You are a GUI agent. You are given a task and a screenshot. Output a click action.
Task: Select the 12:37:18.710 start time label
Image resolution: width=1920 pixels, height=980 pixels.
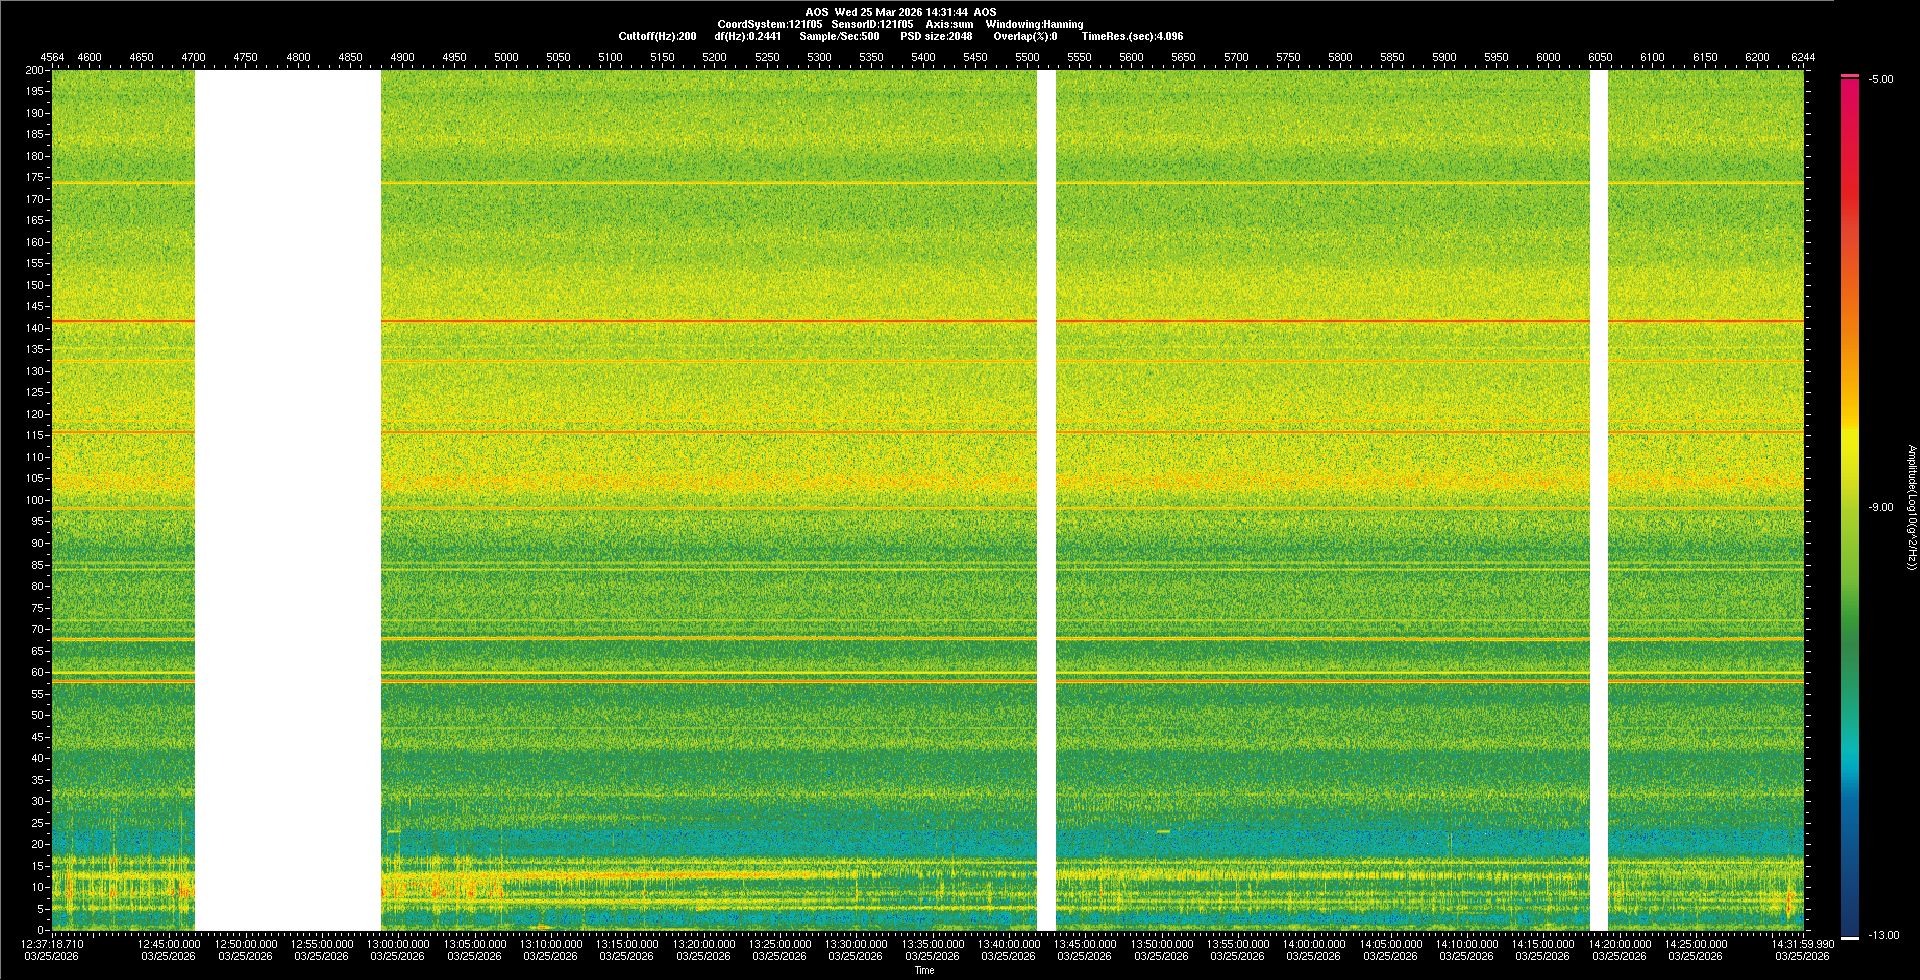(53, 944)
